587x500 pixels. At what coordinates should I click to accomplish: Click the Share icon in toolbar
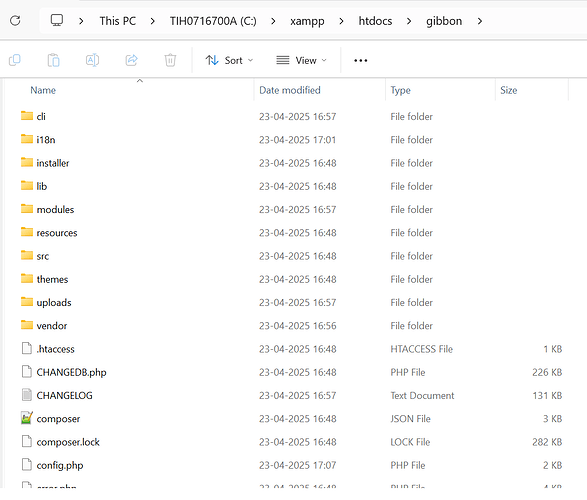tap(131, 60)
